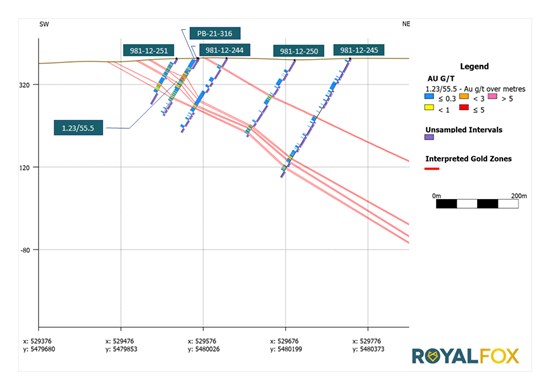
Task: Click the orange < 3 legend swatch
Action: pyautogui.click(x=464, y=96)
